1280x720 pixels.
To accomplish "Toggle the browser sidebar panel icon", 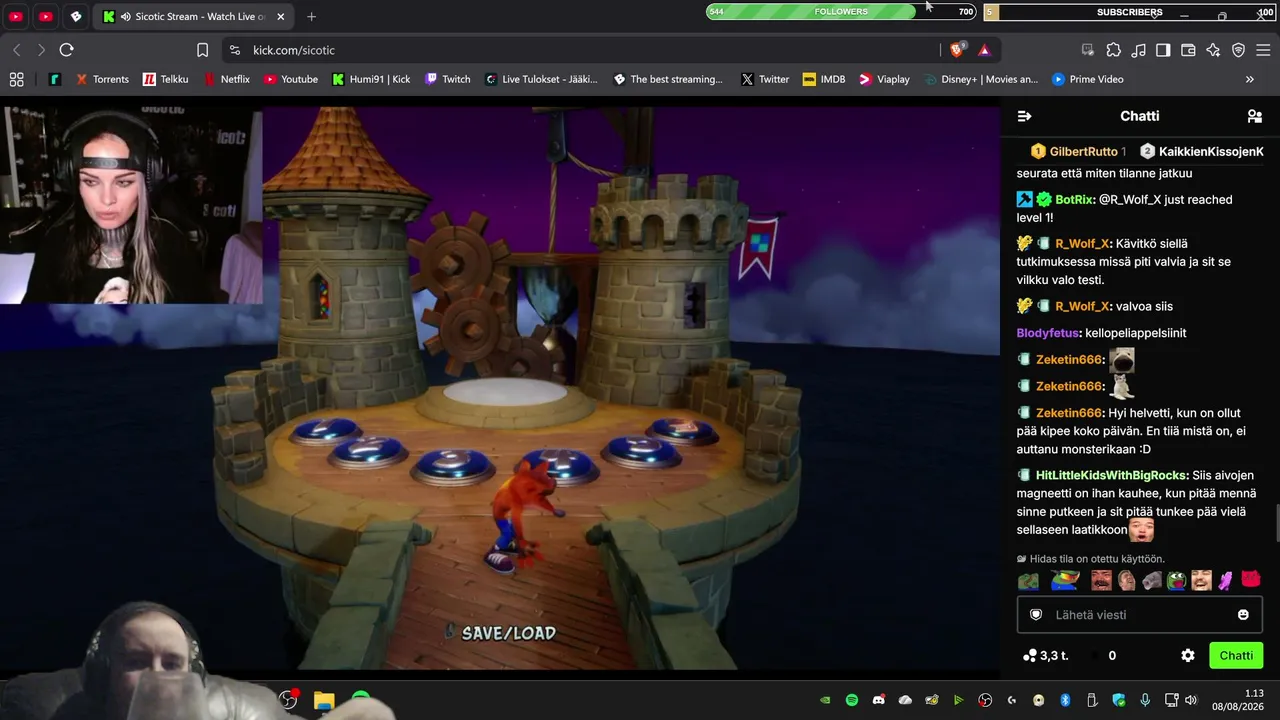I will click(1163, 50).
